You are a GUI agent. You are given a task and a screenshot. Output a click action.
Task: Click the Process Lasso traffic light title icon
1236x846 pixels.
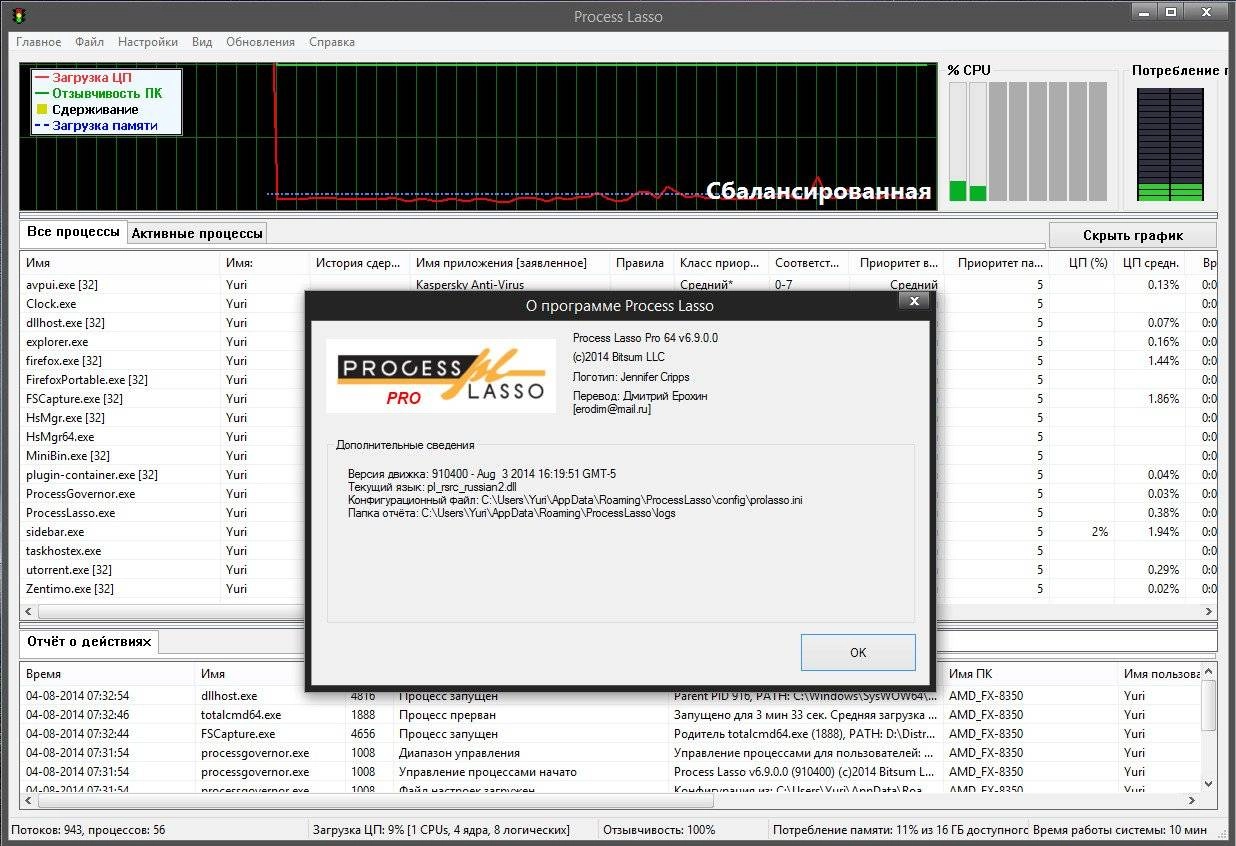(19, 16)
